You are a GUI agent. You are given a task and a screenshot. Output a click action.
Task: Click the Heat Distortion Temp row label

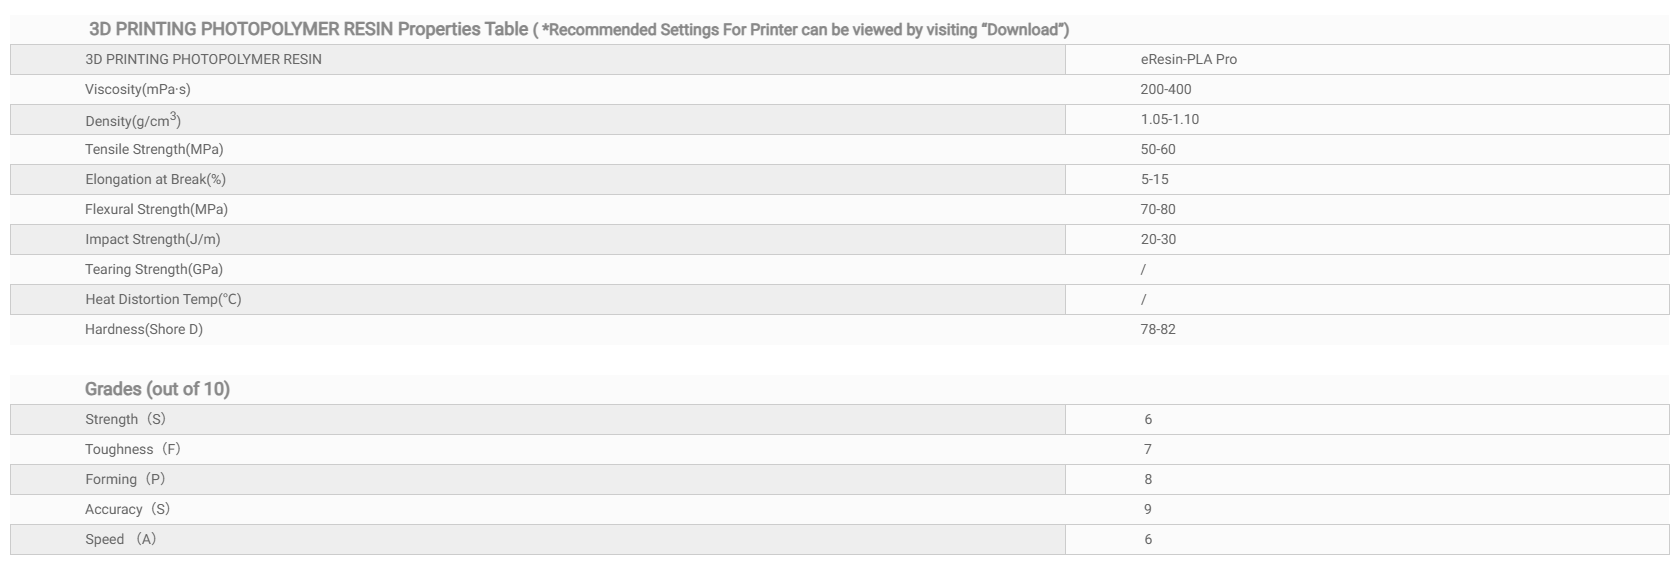(163, 299)
